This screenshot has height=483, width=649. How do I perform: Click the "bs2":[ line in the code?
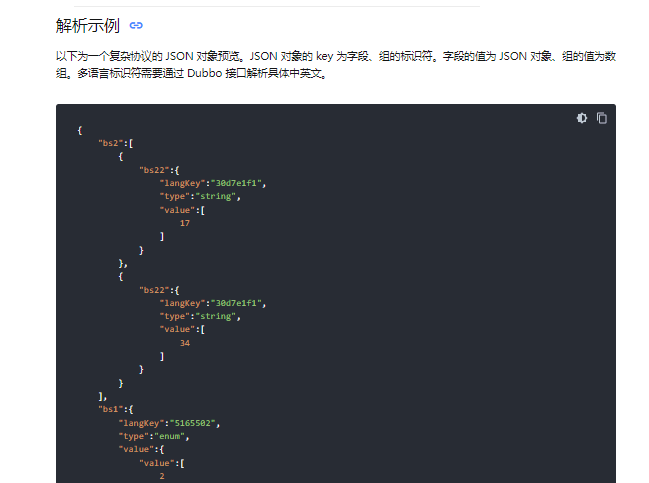pyautogui.click(x=115, y=143)
